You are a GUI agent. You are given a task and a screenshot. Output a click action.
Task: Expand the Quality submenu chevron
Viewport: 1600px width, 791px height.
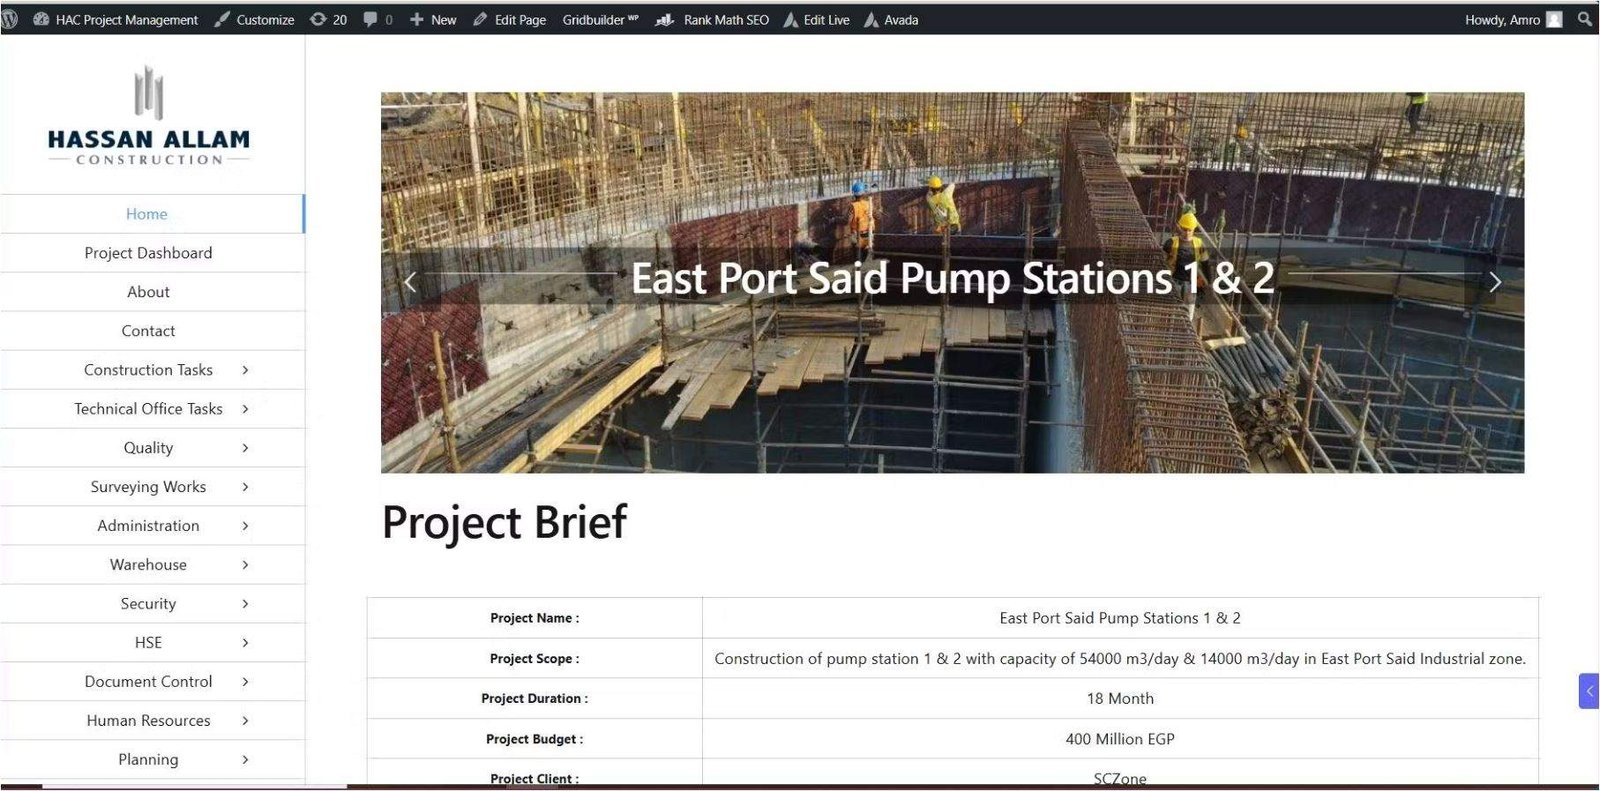pos(245,448)
